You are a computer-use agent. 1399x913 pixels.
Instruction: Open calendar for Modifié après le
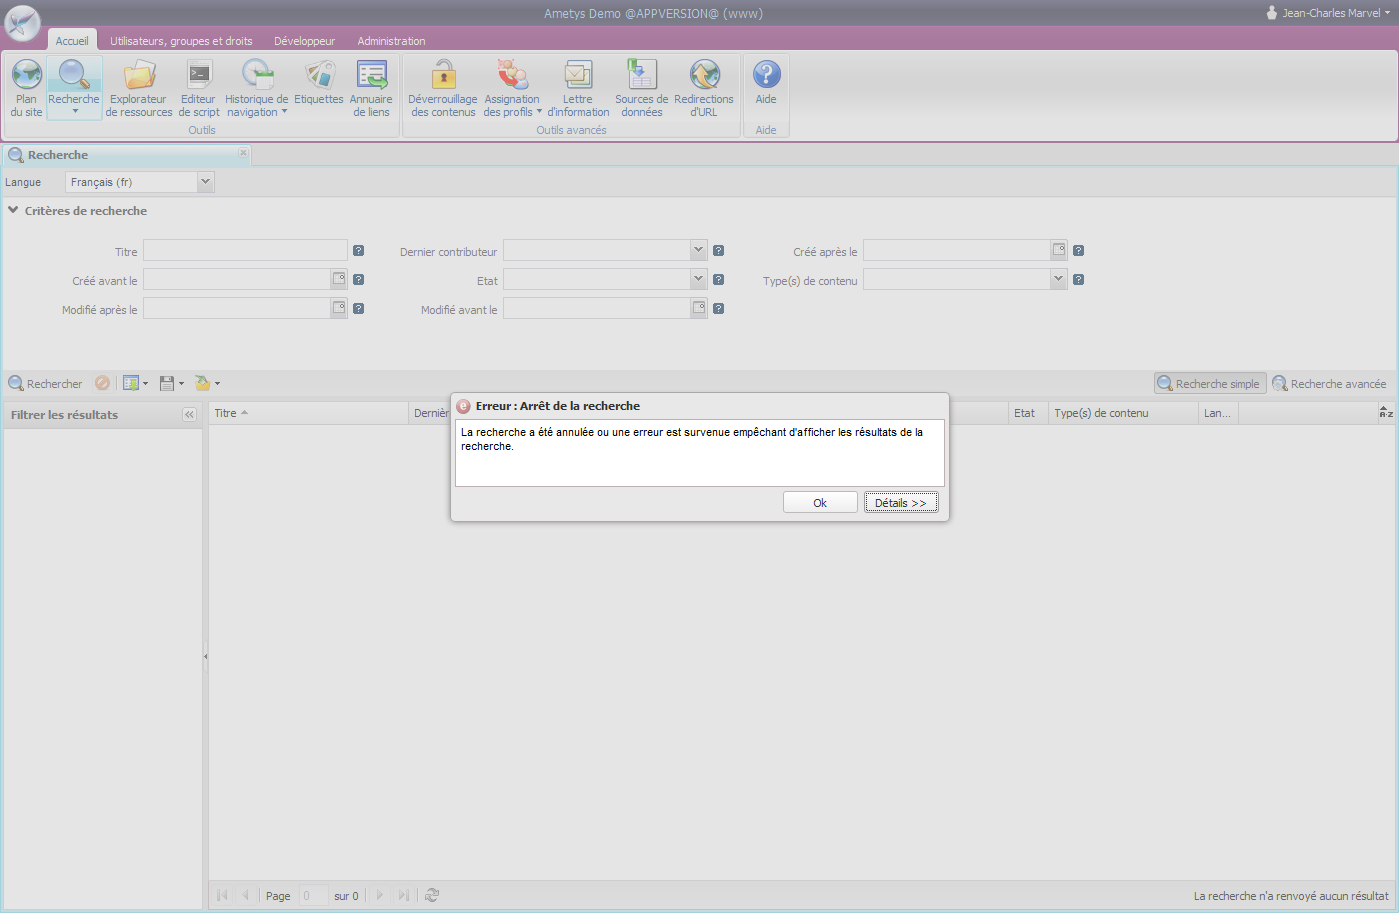click(339, 308)
